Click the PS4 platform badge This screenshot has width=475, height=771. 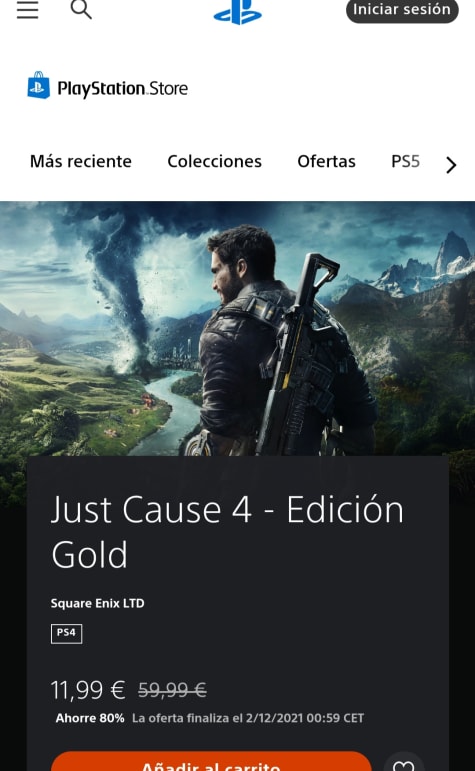(66, 633)
